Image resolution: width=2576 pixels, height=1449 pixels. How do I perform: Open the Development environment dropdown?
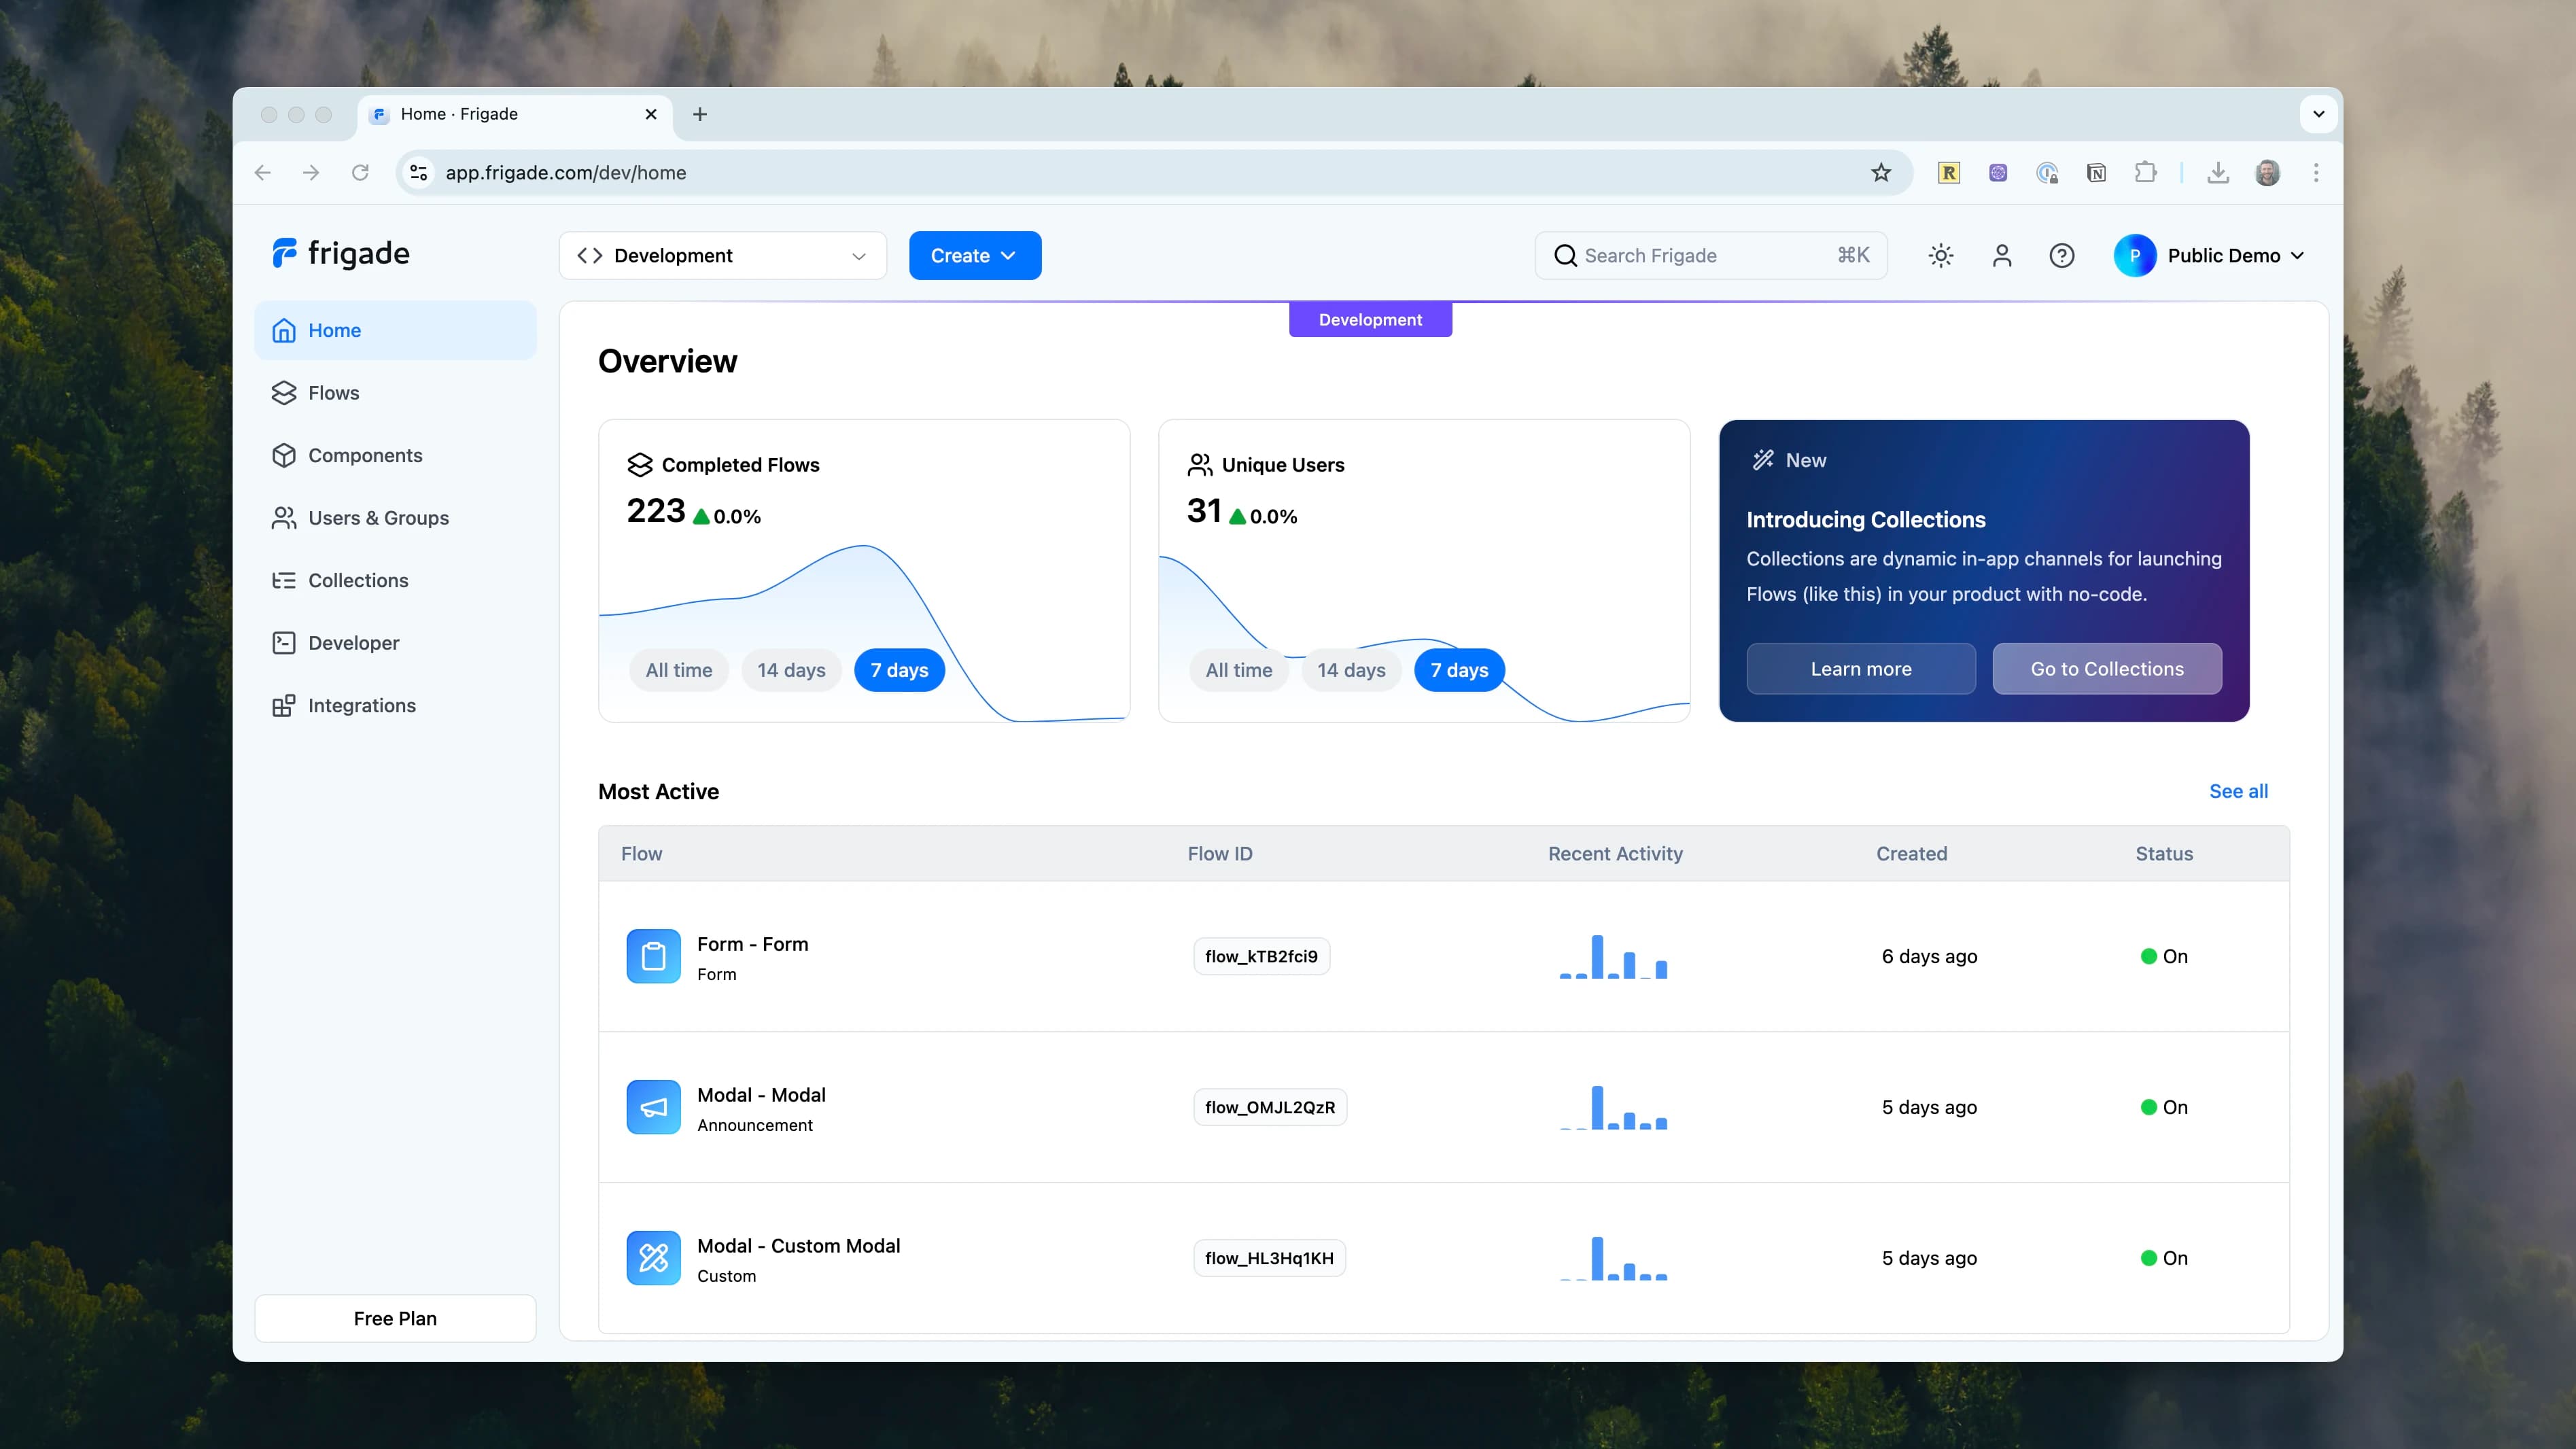723,256
